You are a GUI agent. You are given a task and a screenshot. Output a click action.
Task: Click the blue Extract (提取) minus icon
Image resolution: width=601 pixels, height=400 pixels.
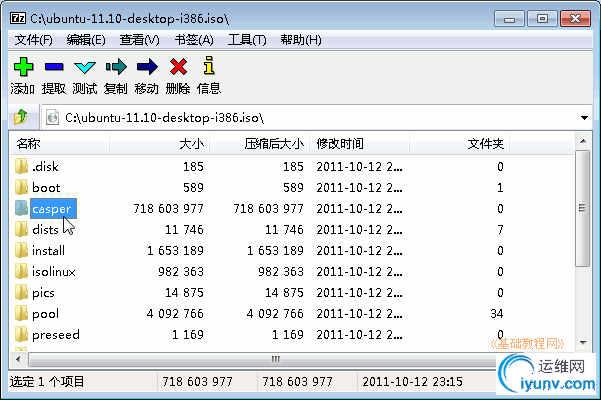click(54, 67)
